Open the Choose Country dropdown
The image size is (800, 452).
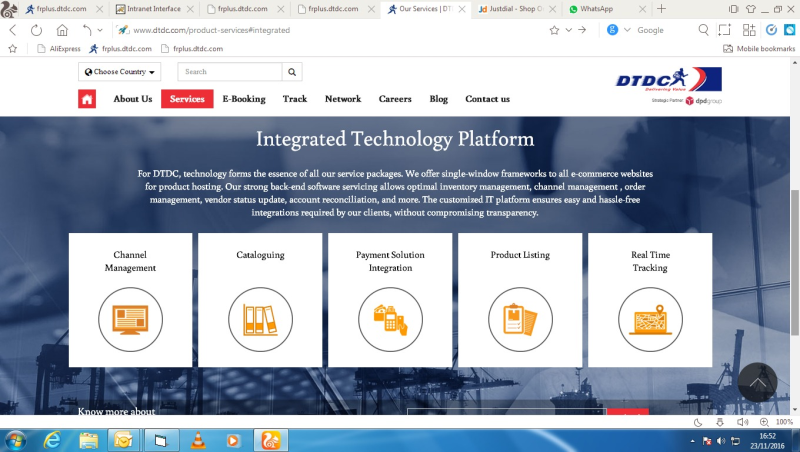(x=119, y=72)
